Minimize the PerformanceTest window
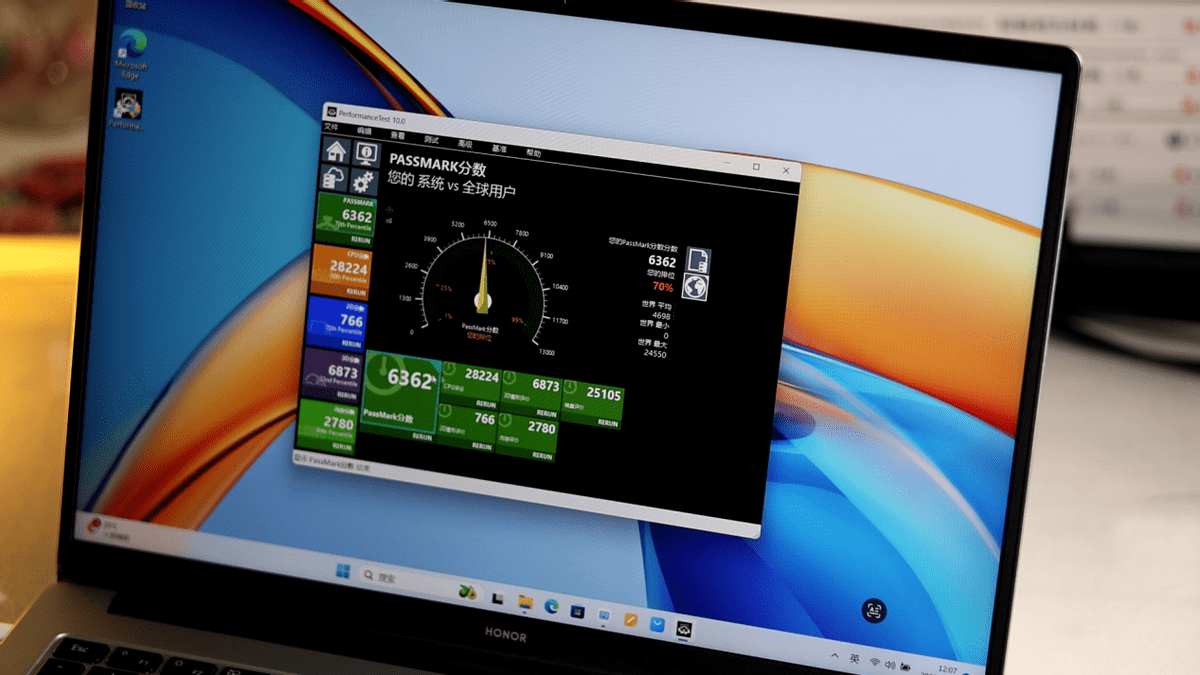This screenshot has width=1200, height=675. tap(726, 163)
